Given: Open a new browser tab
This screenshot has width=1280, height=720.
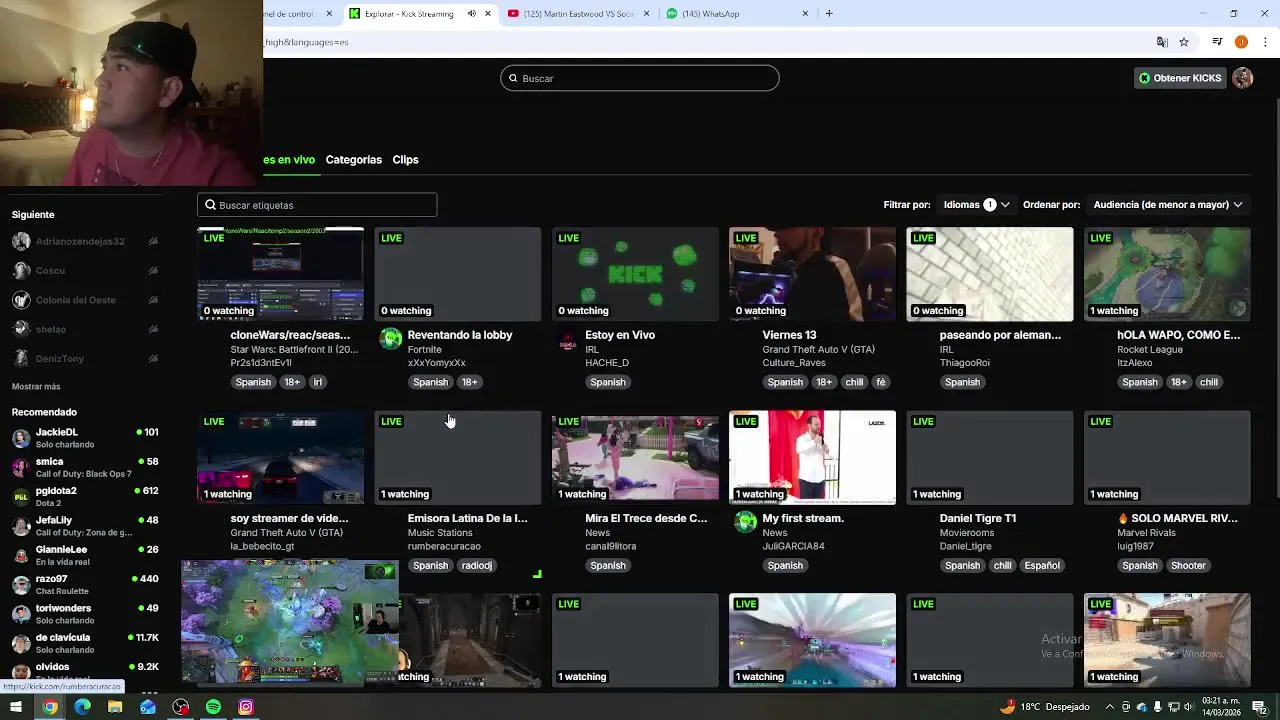Looking at the screenshot, I should tap(829, 14).
